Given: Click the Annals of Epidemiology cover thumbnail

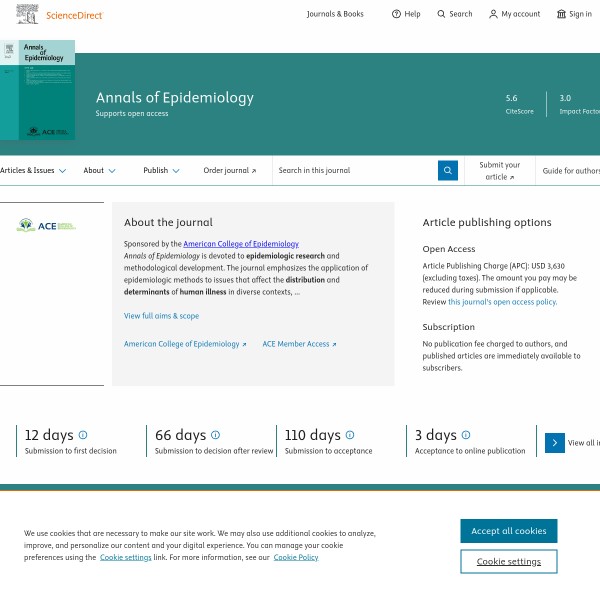Looking at the screenshot, I should click(x=37, y=90).
